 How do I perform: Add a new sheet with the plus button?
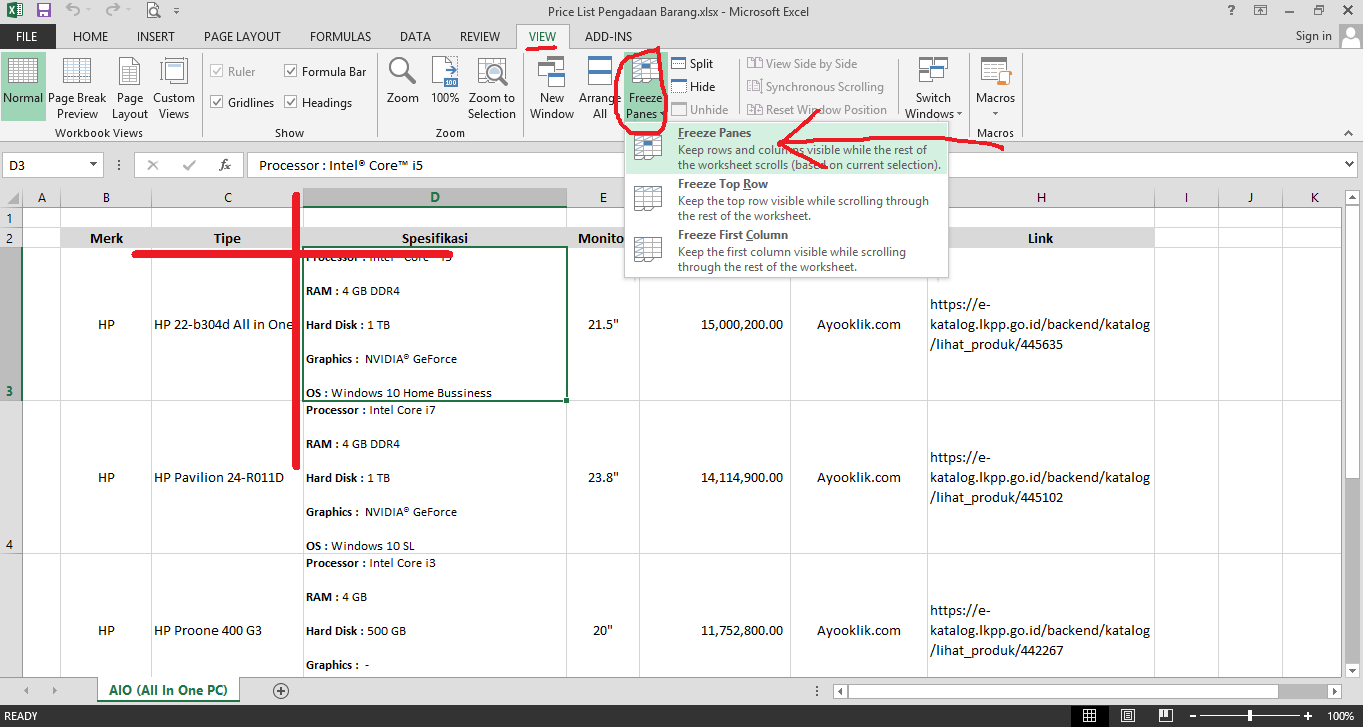(x=280, y=690)
